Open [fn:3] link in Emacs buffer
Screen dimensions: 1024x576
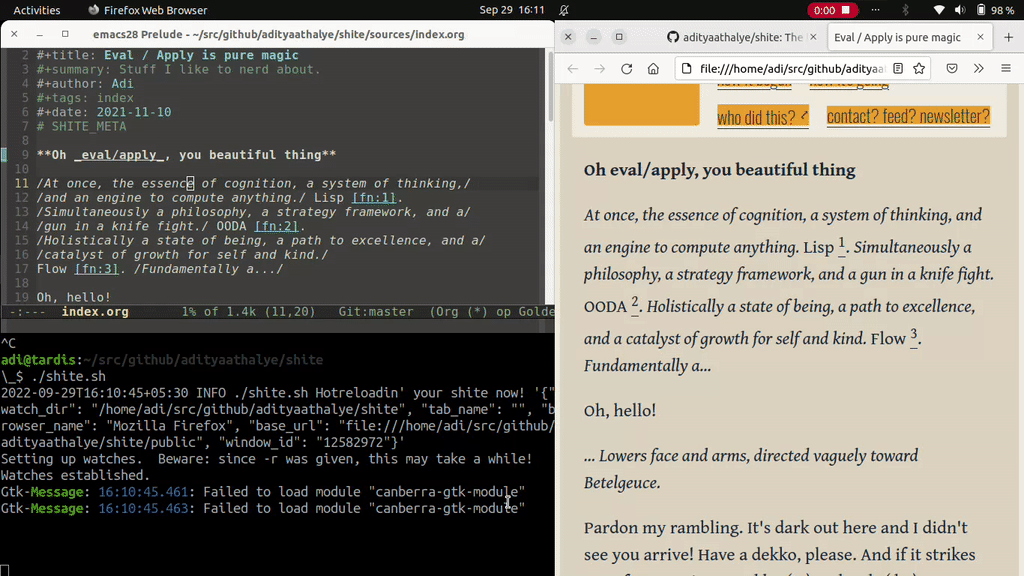click(97, 269)
